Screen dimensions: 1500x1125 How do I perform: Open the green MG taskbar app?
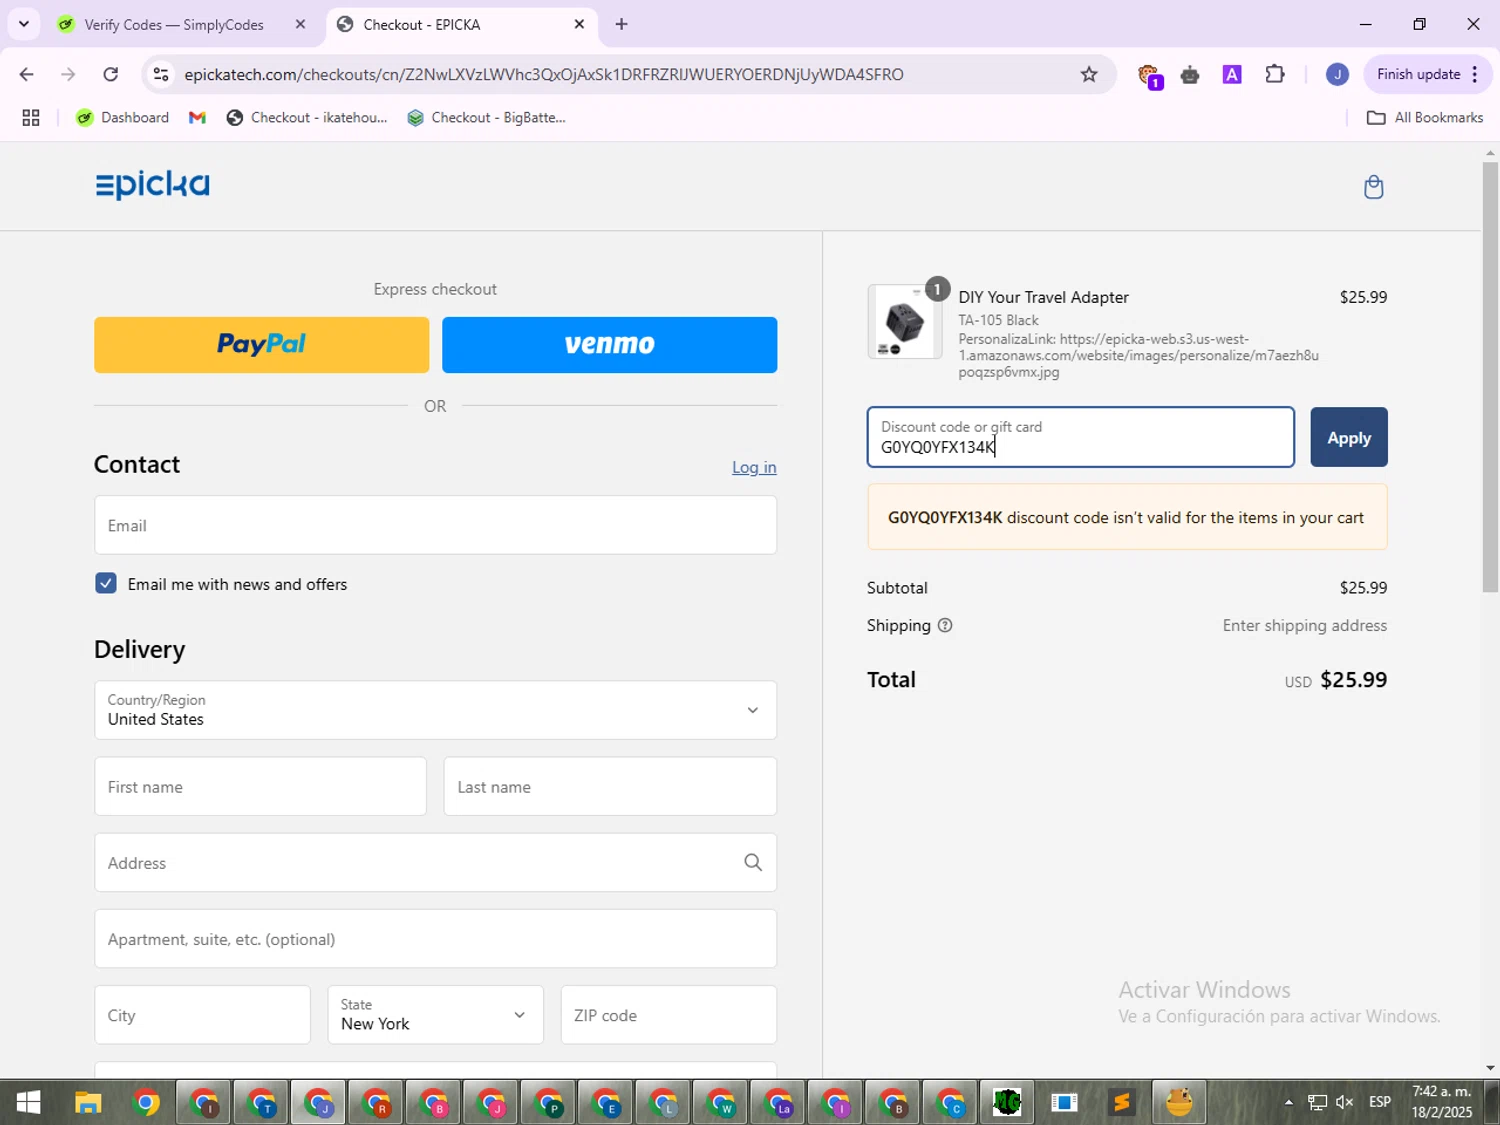(x=1007, y=1103)
